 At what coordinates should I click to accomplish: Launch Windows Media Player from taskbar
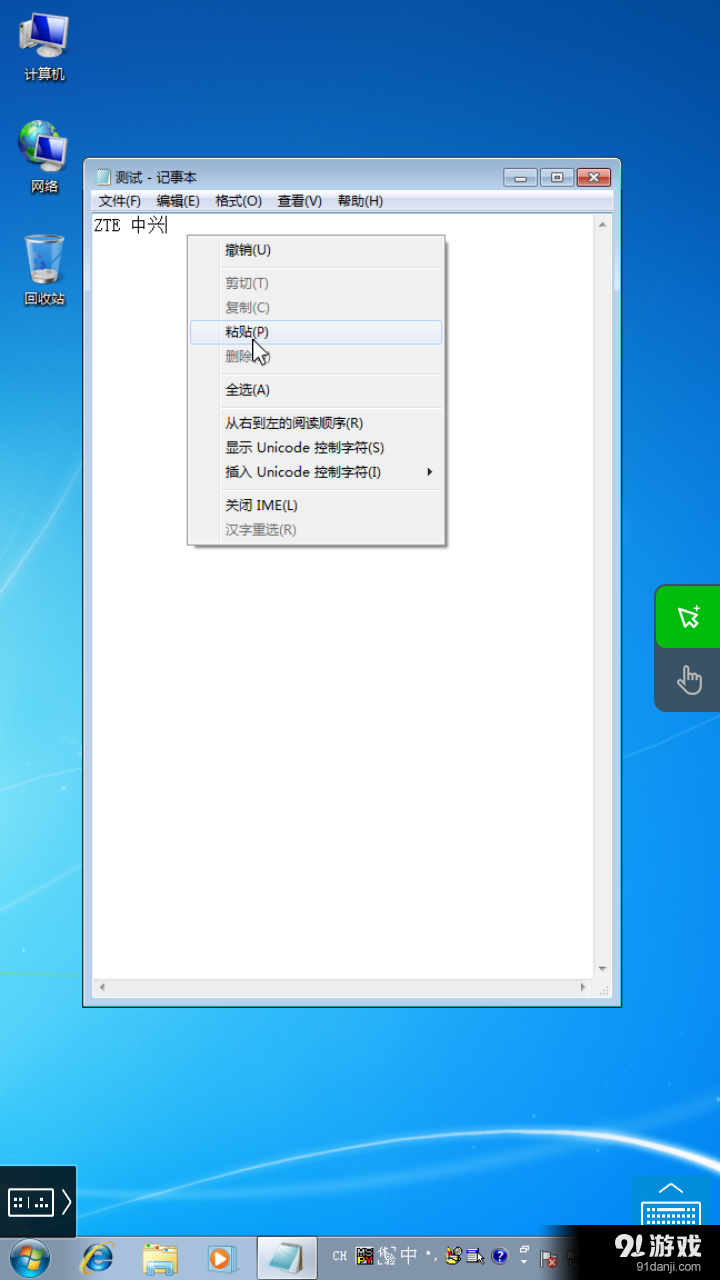221,1258
